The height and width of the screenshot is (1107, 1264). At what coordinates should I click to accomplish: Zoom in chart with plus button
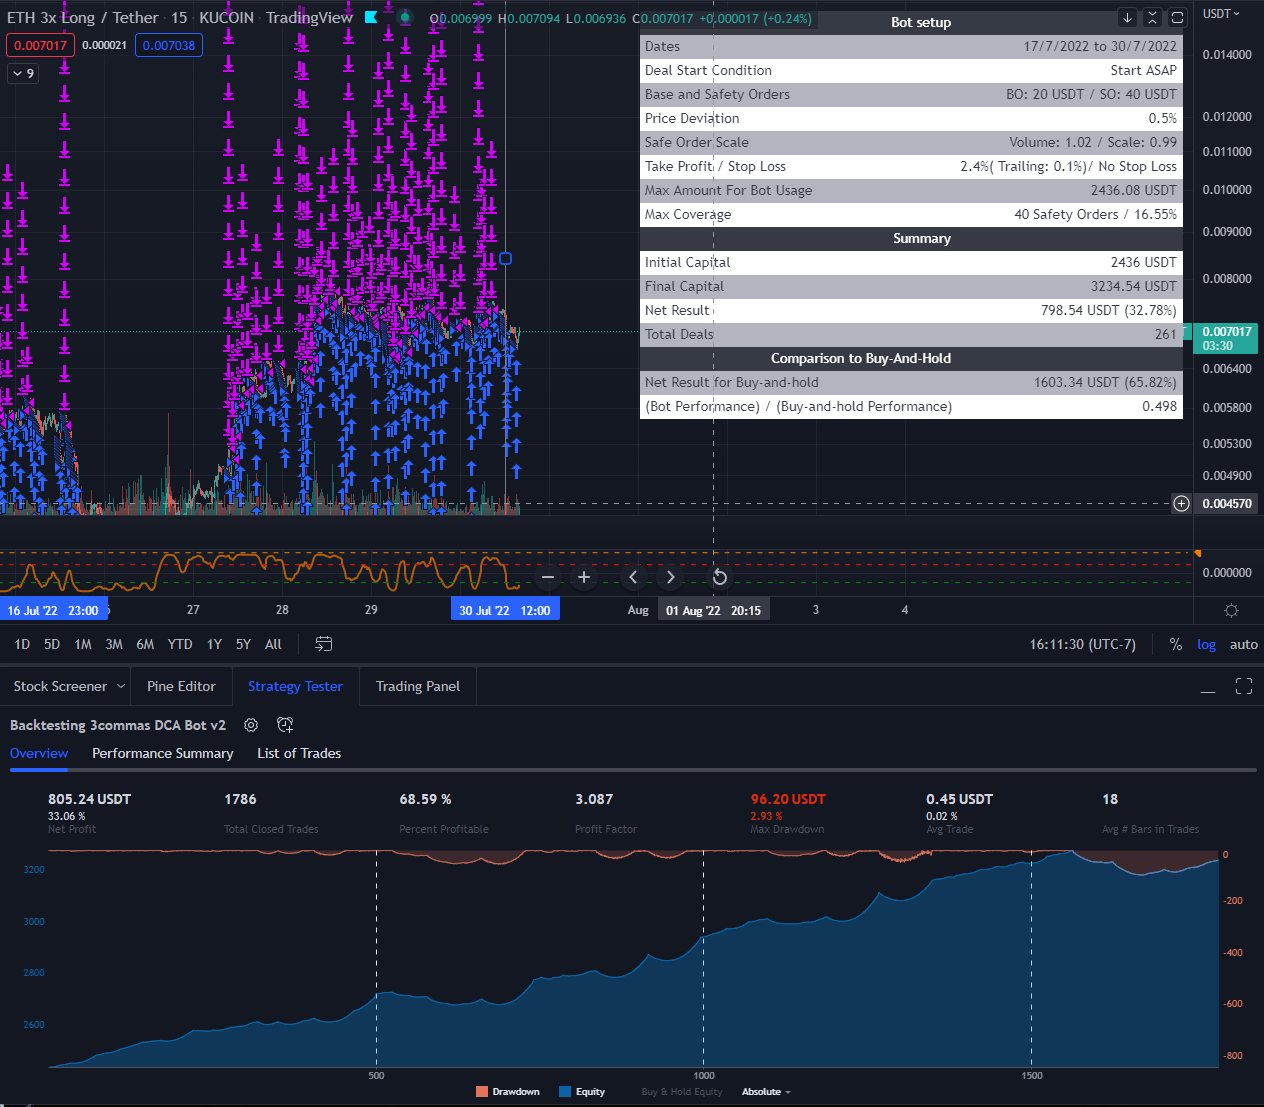[584, 577]
